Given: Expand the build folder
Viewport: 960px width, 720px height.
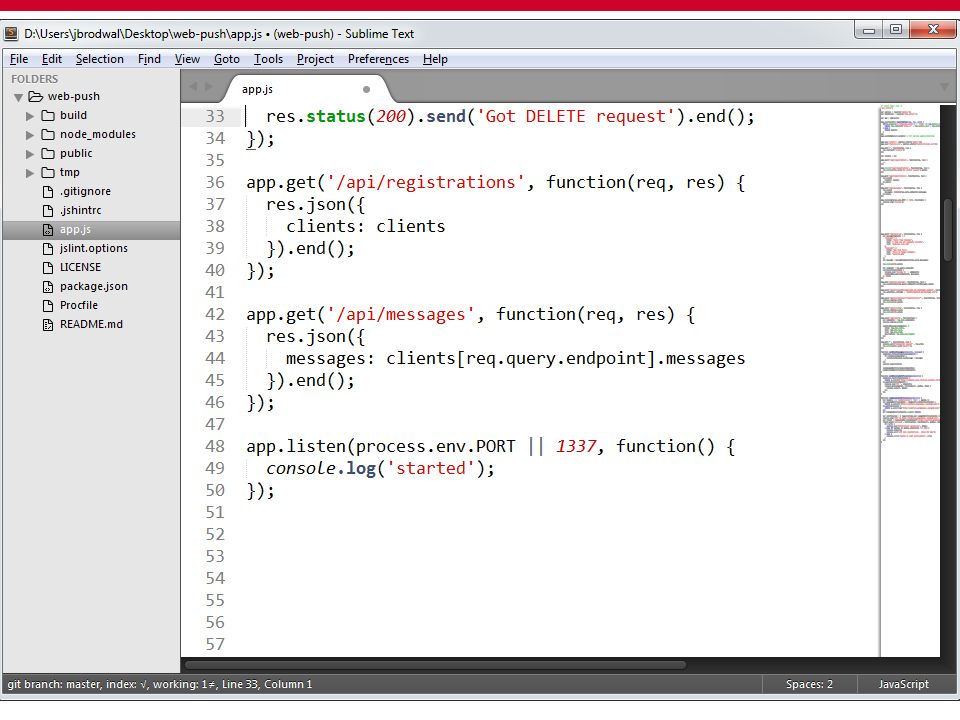Looking at the screenshot, I should (x=29, y=116).
